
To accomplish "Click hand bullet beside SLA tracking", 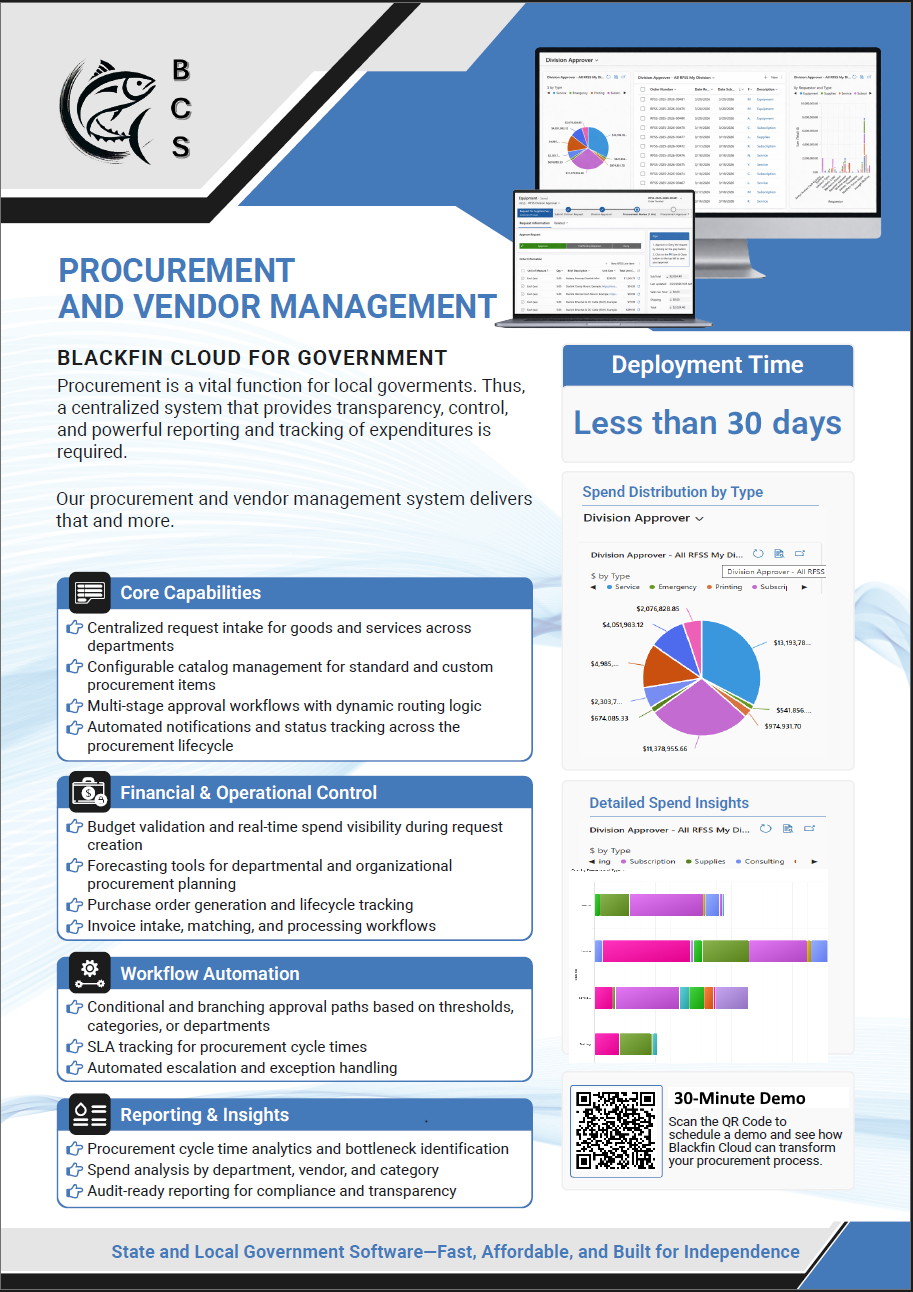I will pyautogui.click(x=74, y=1047).
